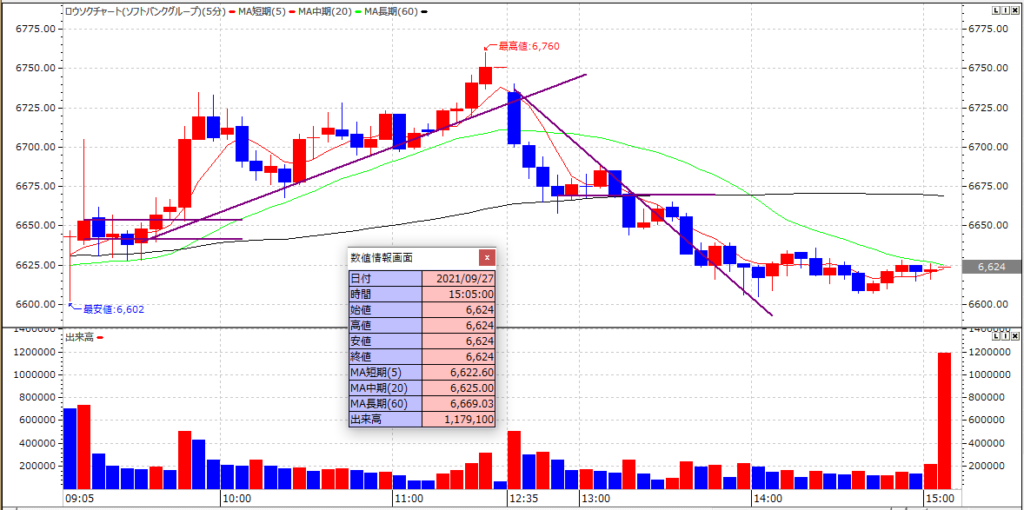Click the I button on the candlestick chart pane

1006,10
